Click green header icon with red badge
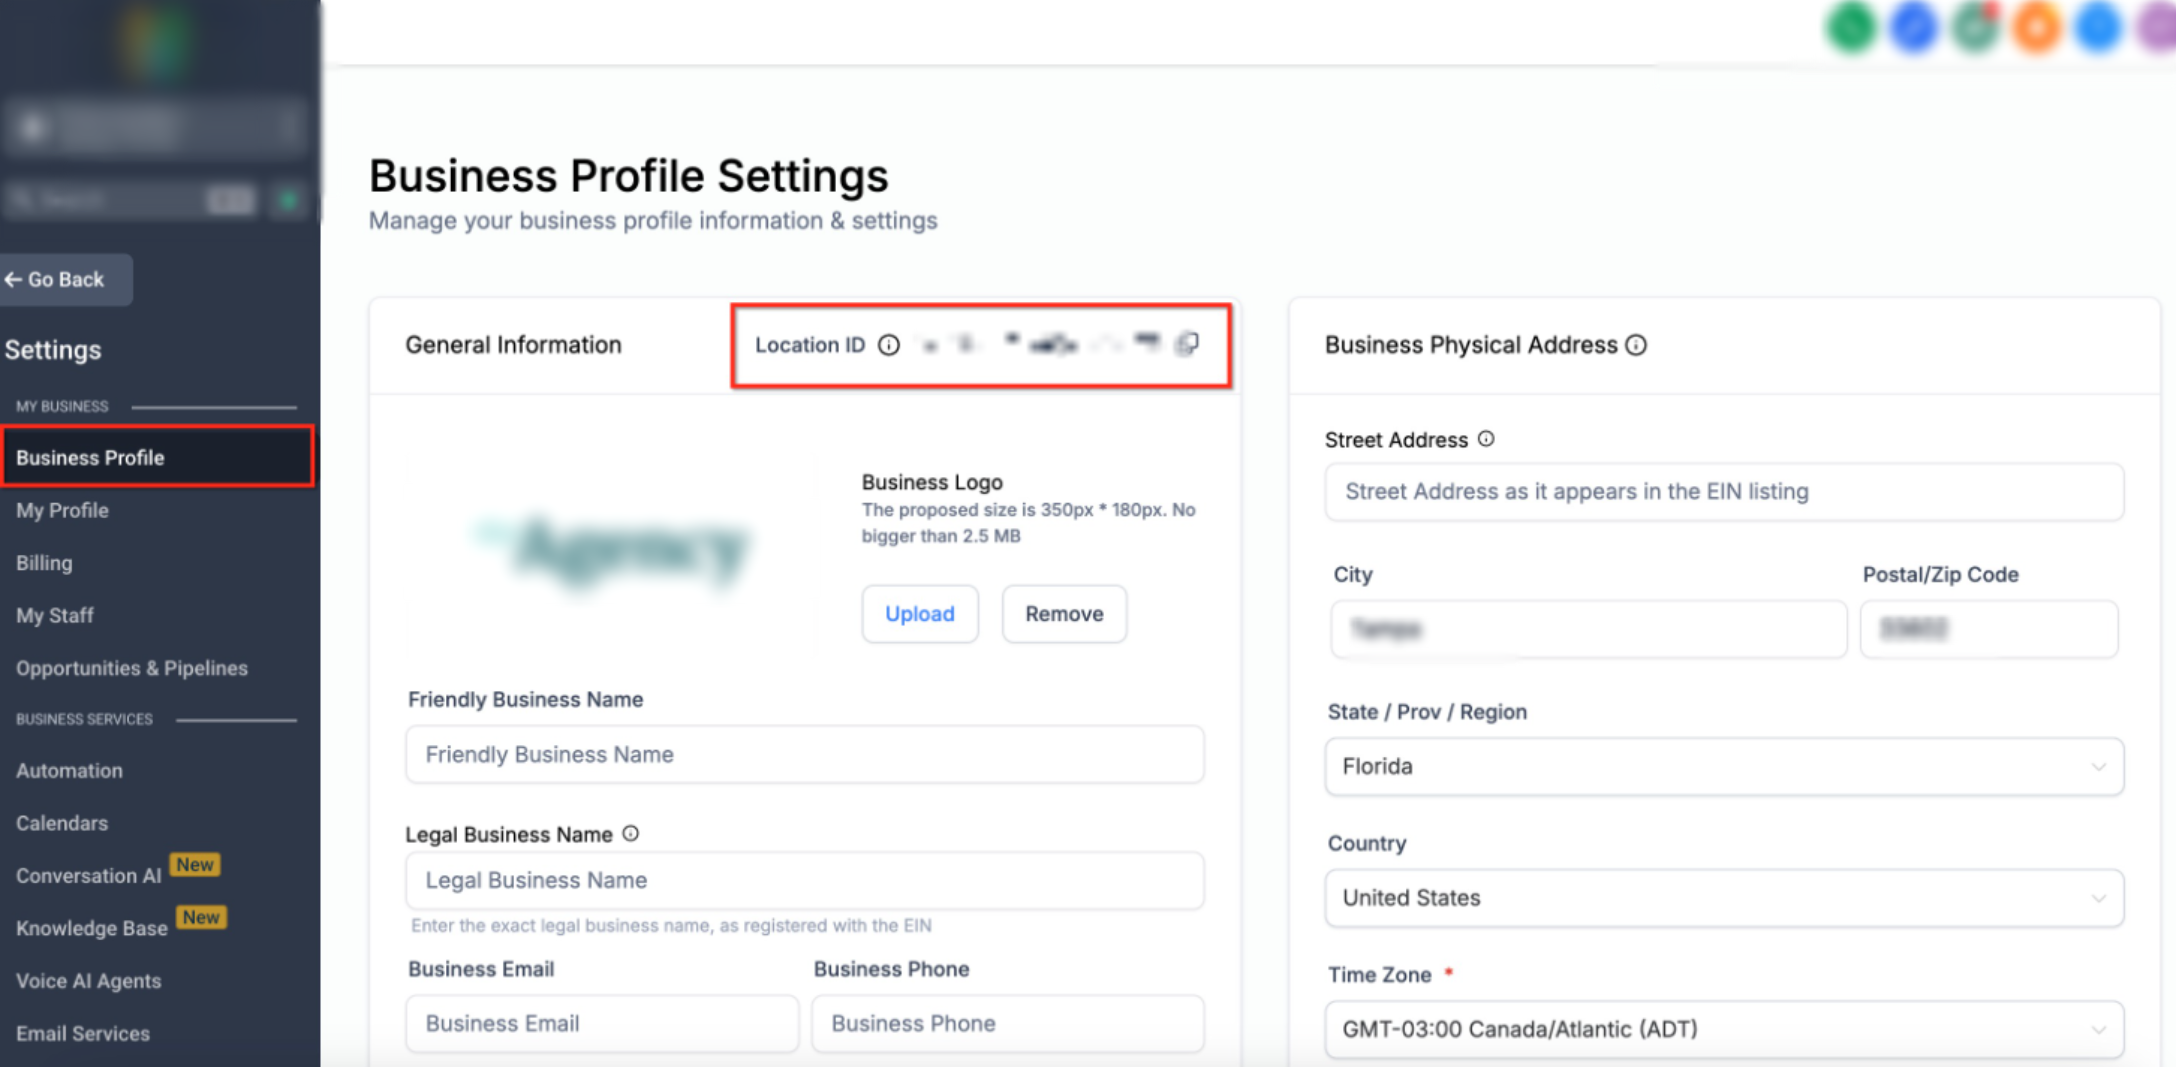 point(1975,26)
